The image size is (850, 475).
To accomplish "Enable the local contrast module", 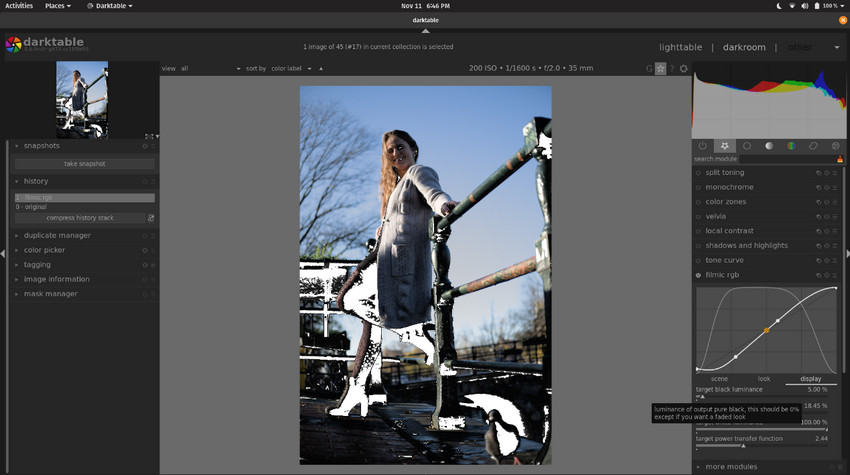I will (698, 232).
